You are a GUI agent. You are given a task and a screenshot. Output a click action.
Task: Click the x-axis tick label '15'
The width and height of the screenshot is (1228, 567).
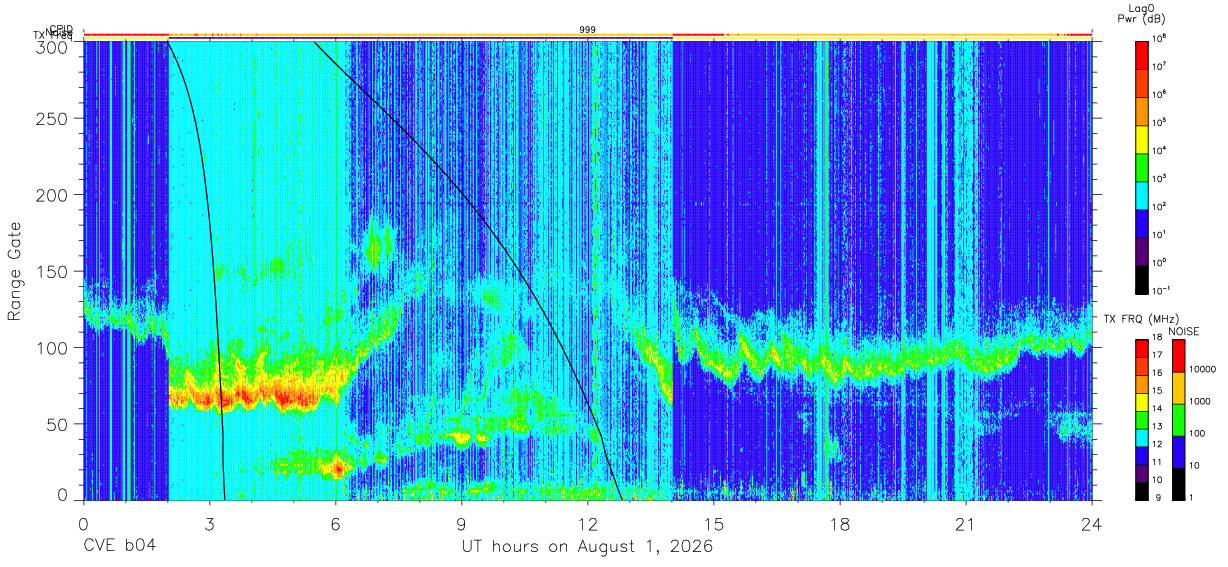coord(714,525)
